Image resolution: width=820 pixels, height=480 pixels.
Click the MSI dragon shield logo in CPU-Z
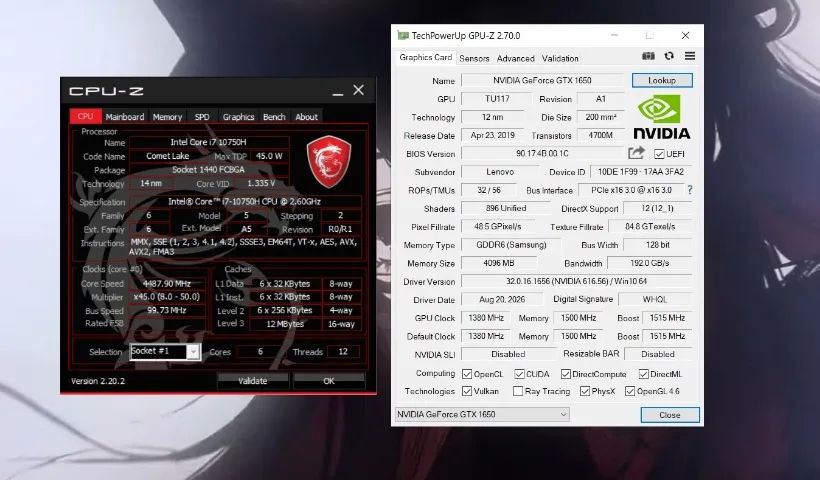(328, 162)
